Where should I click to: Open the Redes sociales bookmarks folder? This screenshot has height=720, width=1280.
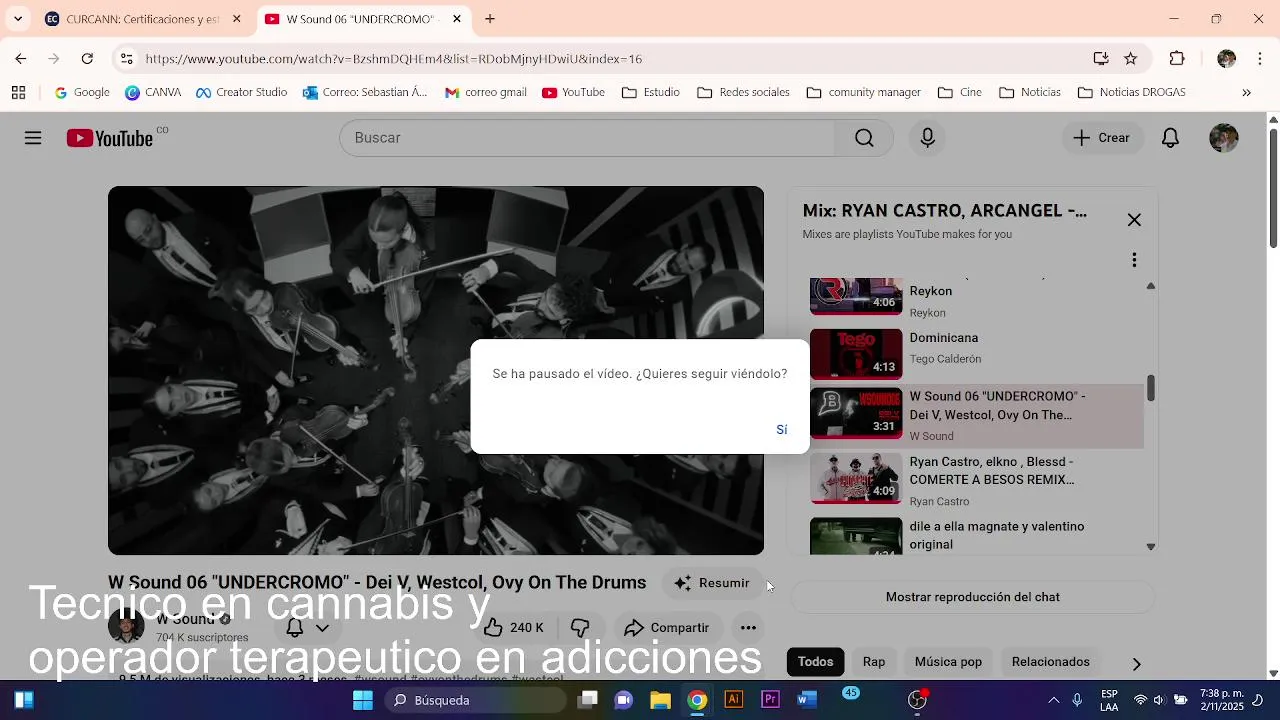tap(743, 93)
